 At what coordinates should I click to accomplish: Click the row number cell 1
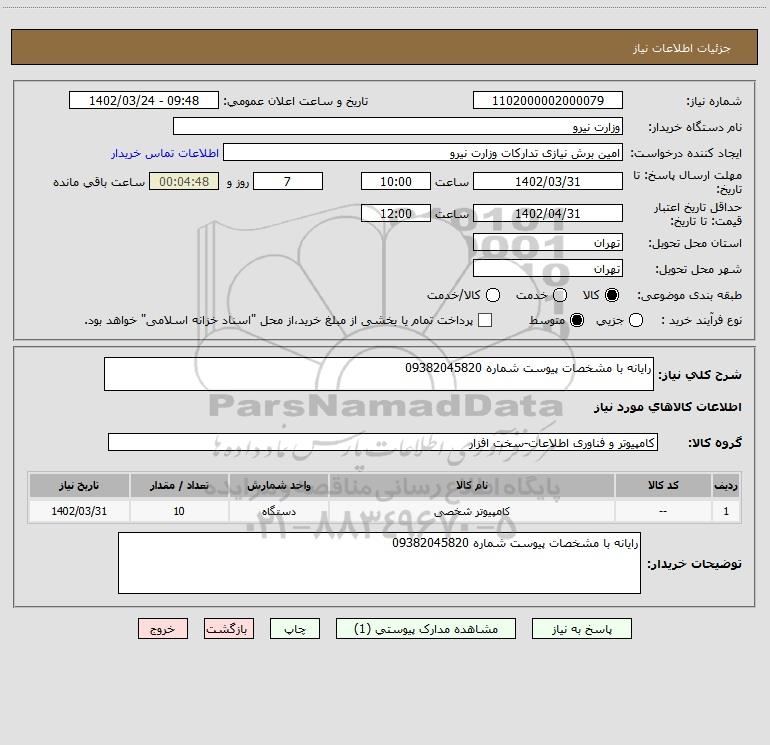(x=726, y=511)
